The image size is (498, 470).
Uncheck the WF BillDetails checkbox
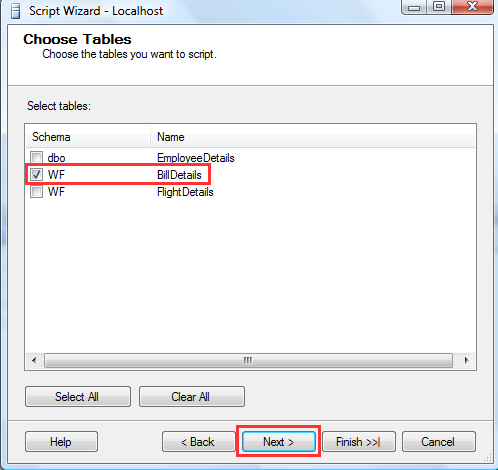(x=36, y=174)
